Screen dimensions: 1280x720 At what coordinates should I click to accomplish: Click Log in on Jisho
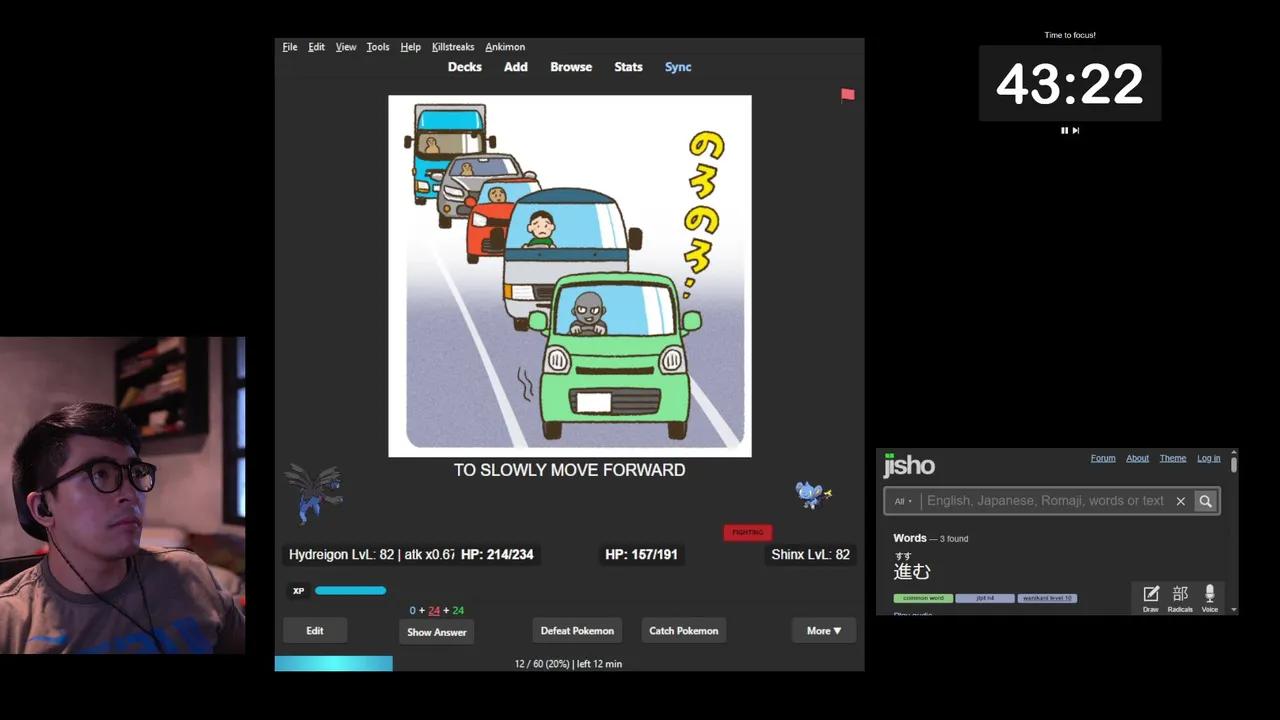(1209, 458)
